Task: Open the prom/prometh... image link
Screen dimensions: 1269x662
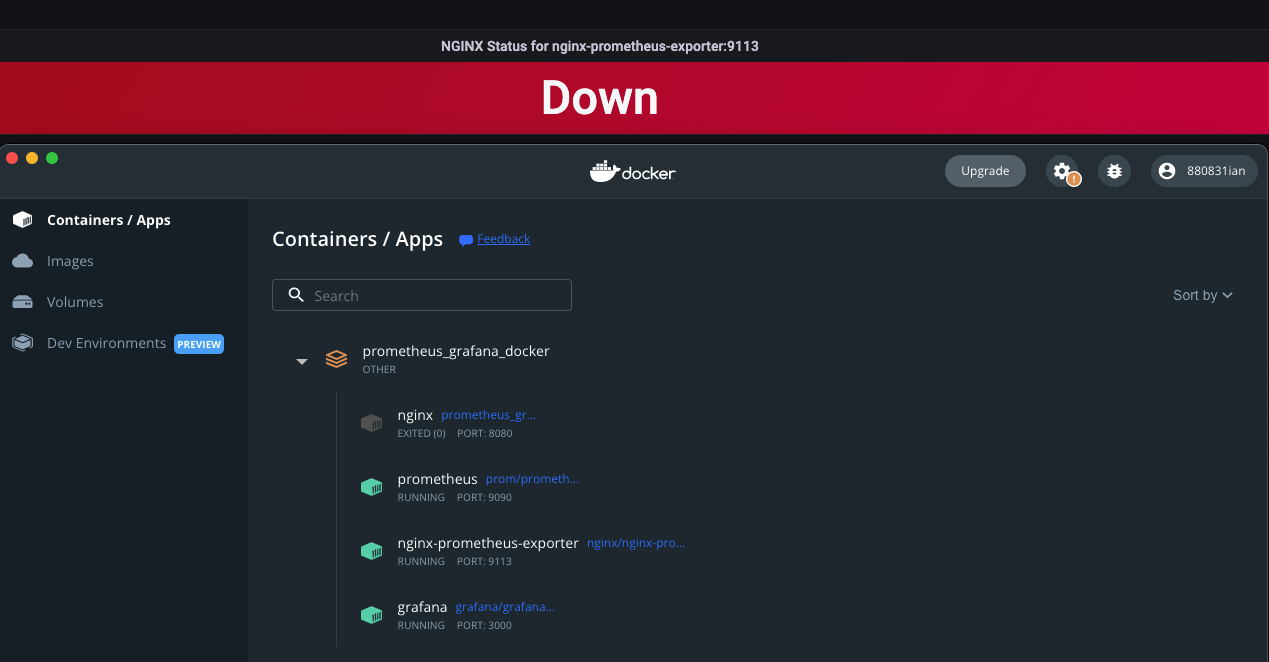Action: click(532, 479)
